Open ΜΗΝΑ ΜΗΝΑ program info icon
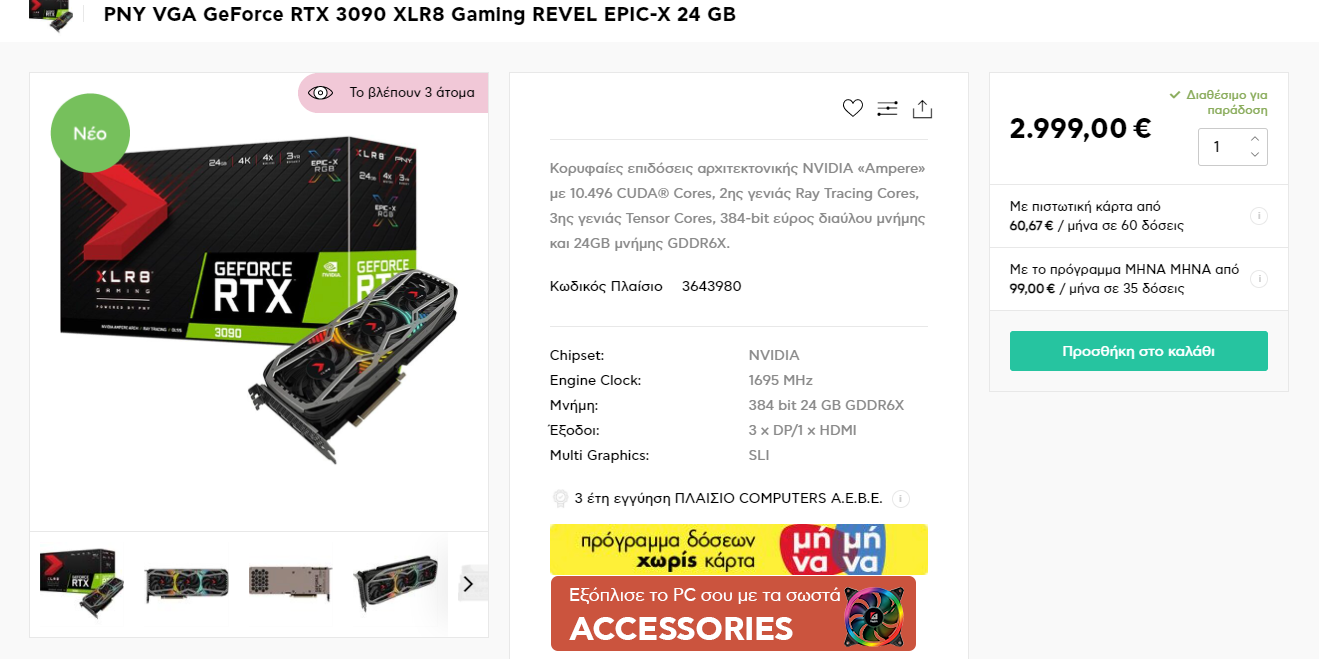The width and height of the screenshot is (1319, 659). (1259, 278)
